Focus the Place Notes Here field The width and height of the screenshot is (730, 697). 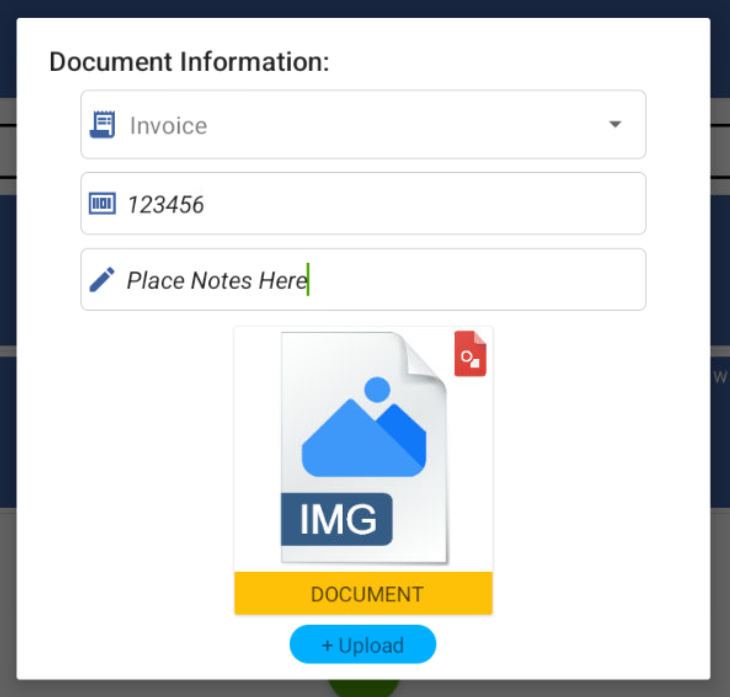363,279
